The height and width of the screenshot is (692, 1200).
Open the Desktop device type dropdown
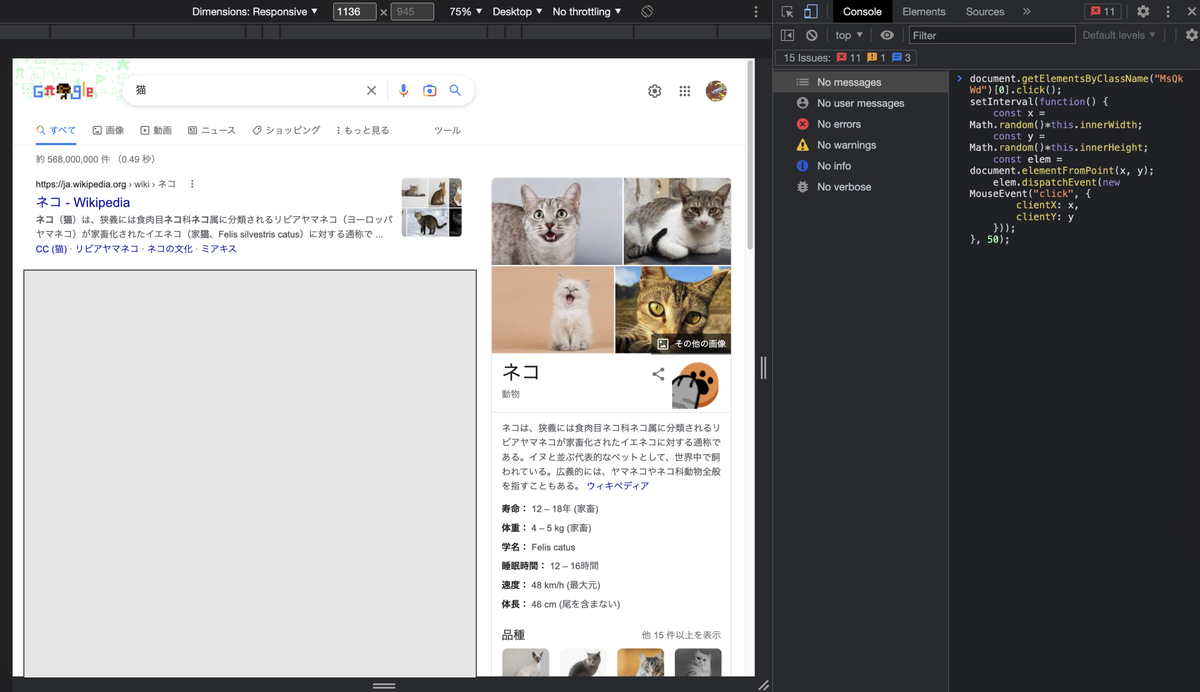pos(517,12)
